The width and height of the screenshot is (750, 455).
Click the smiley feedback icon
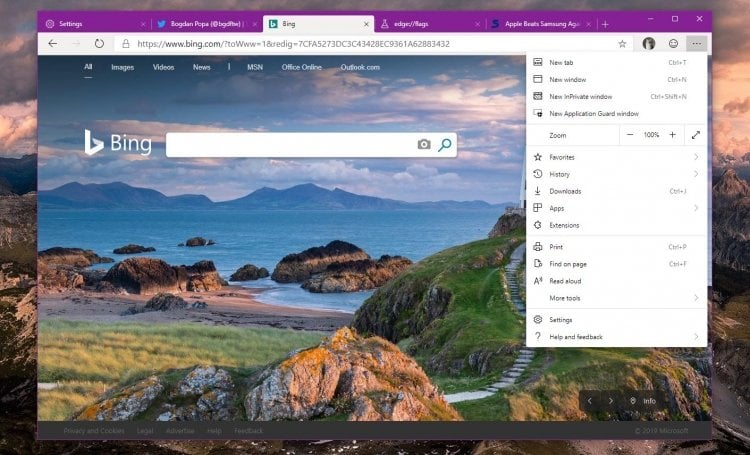click(x=673, y=44)
